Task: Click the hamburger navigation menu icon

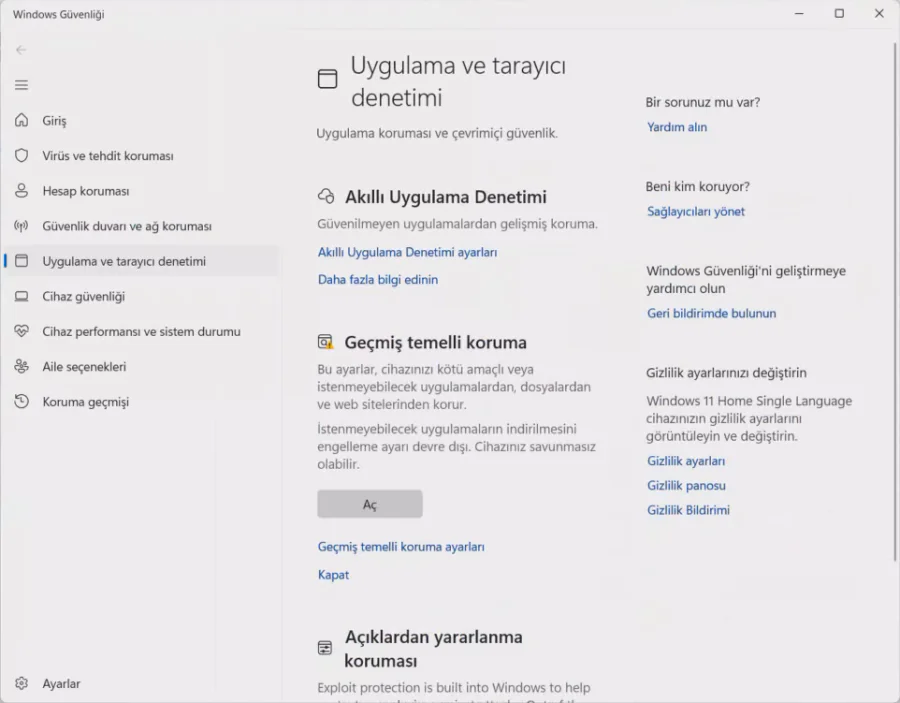Action: point(21,84)
